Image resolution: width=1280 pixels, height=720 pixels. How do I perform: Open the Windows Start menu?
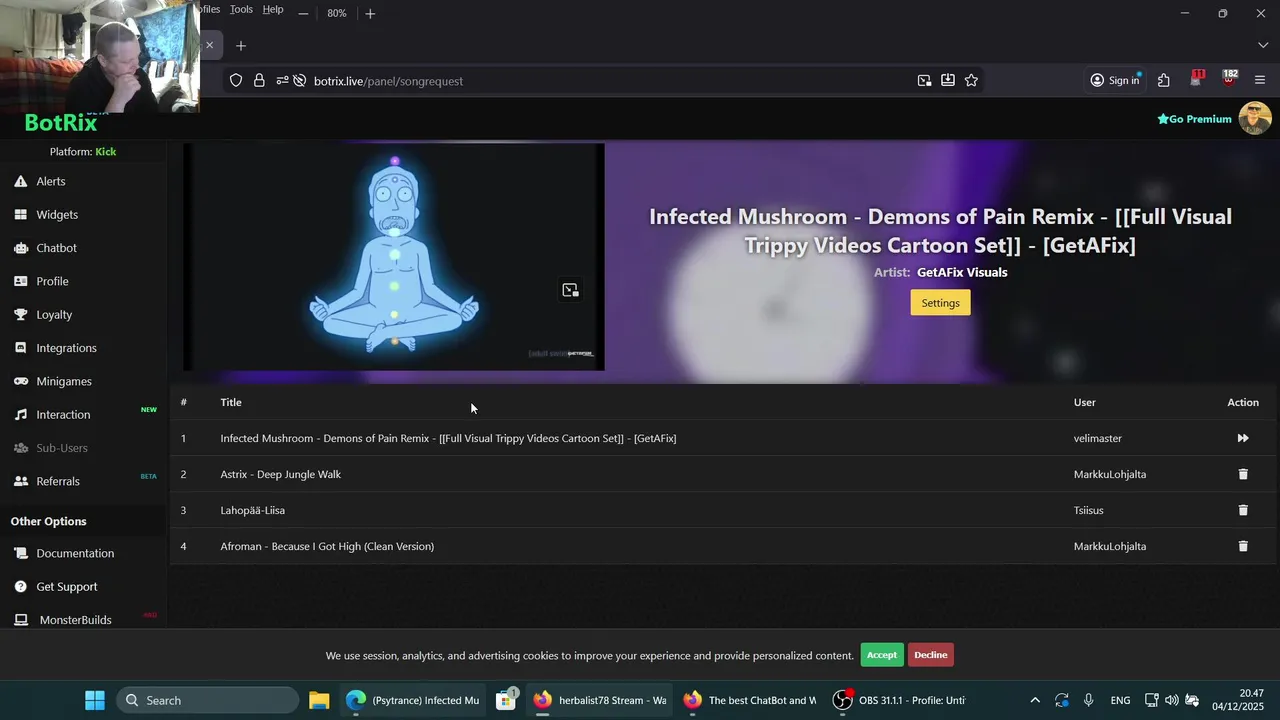tap(95, 700)
